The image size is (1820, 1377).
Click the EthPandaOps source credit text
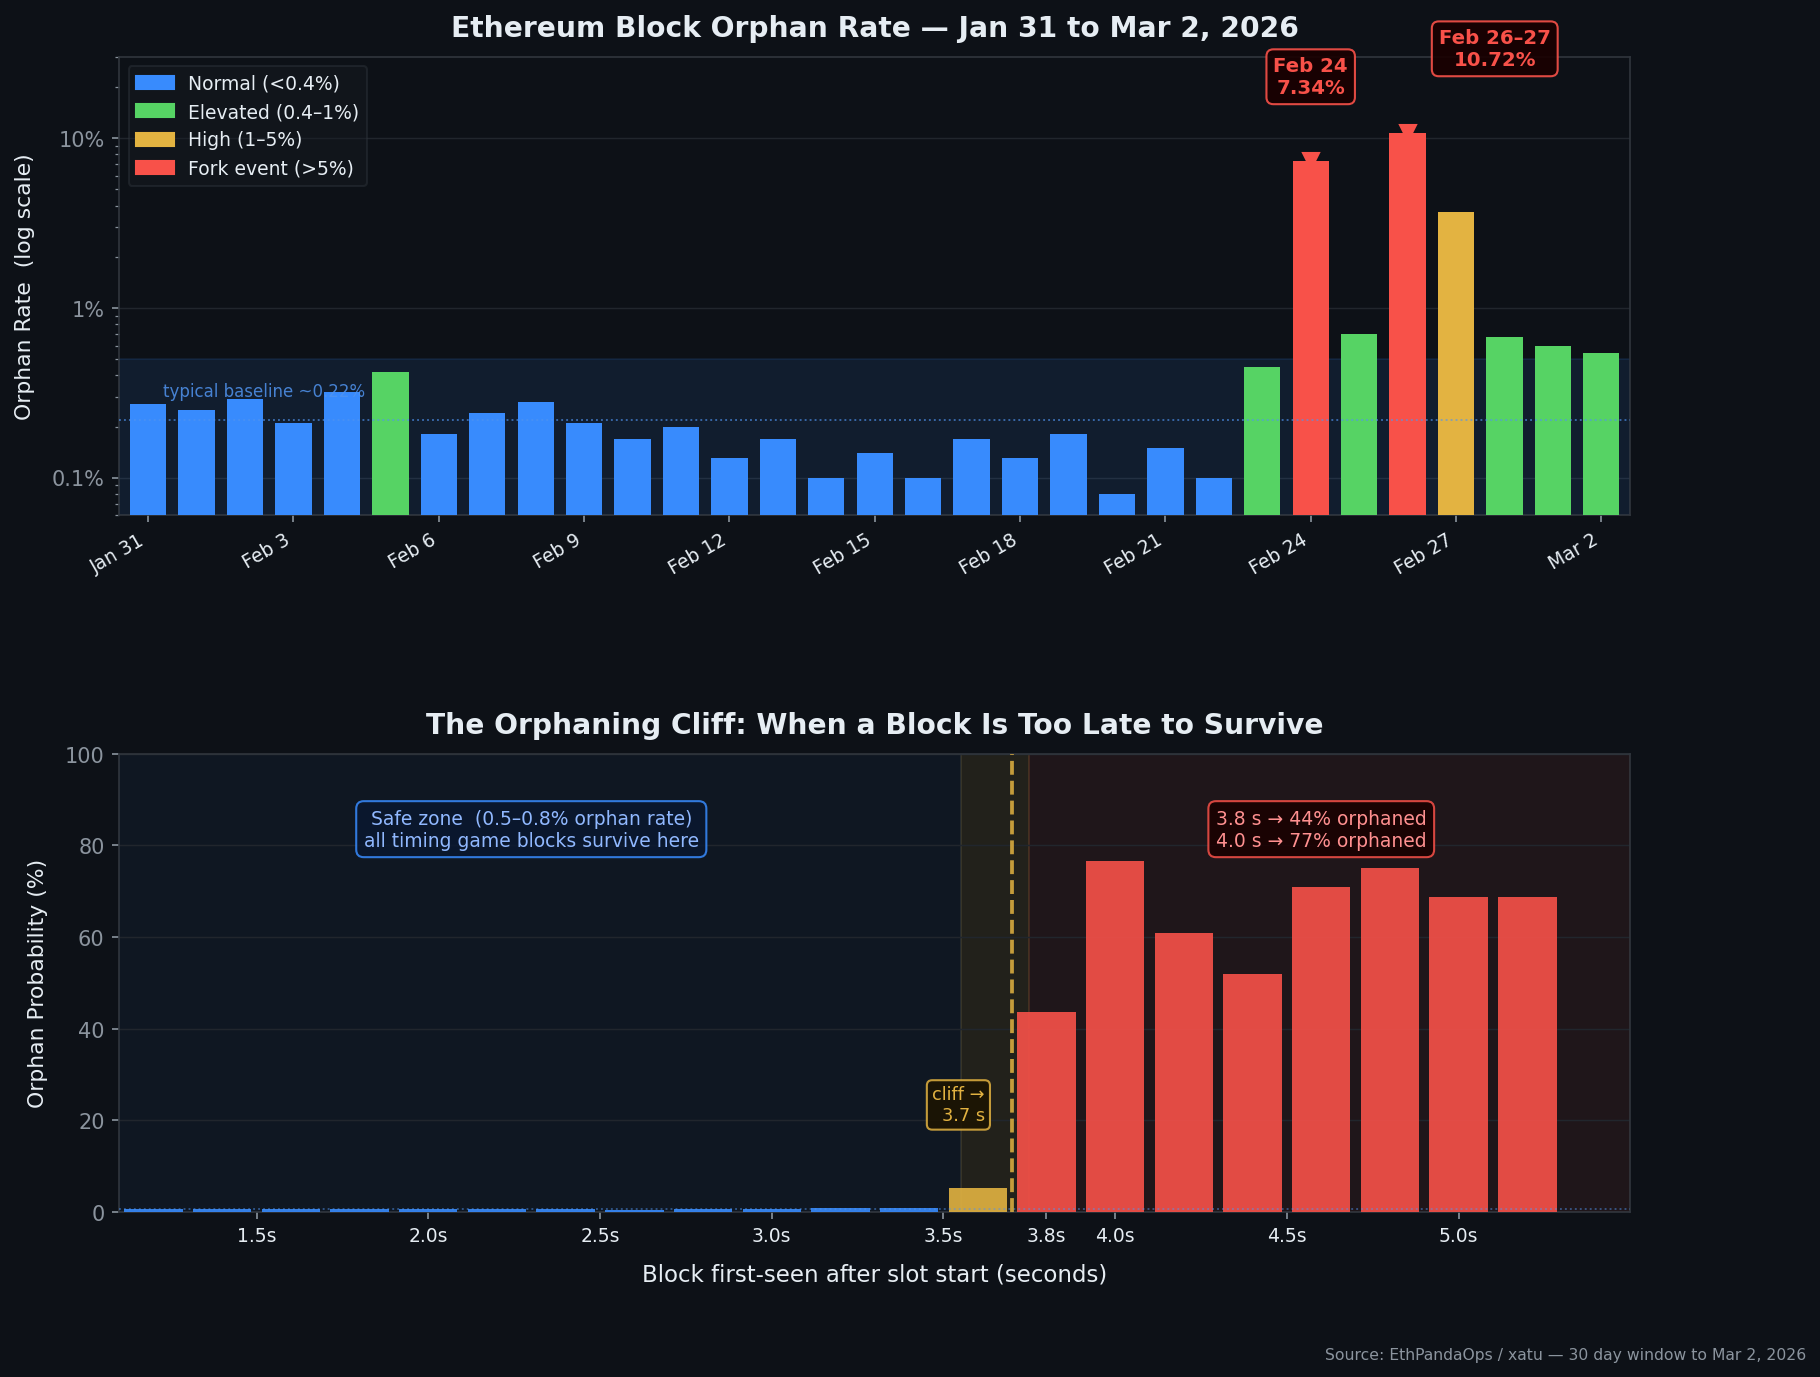(x=1564, y=1355)
